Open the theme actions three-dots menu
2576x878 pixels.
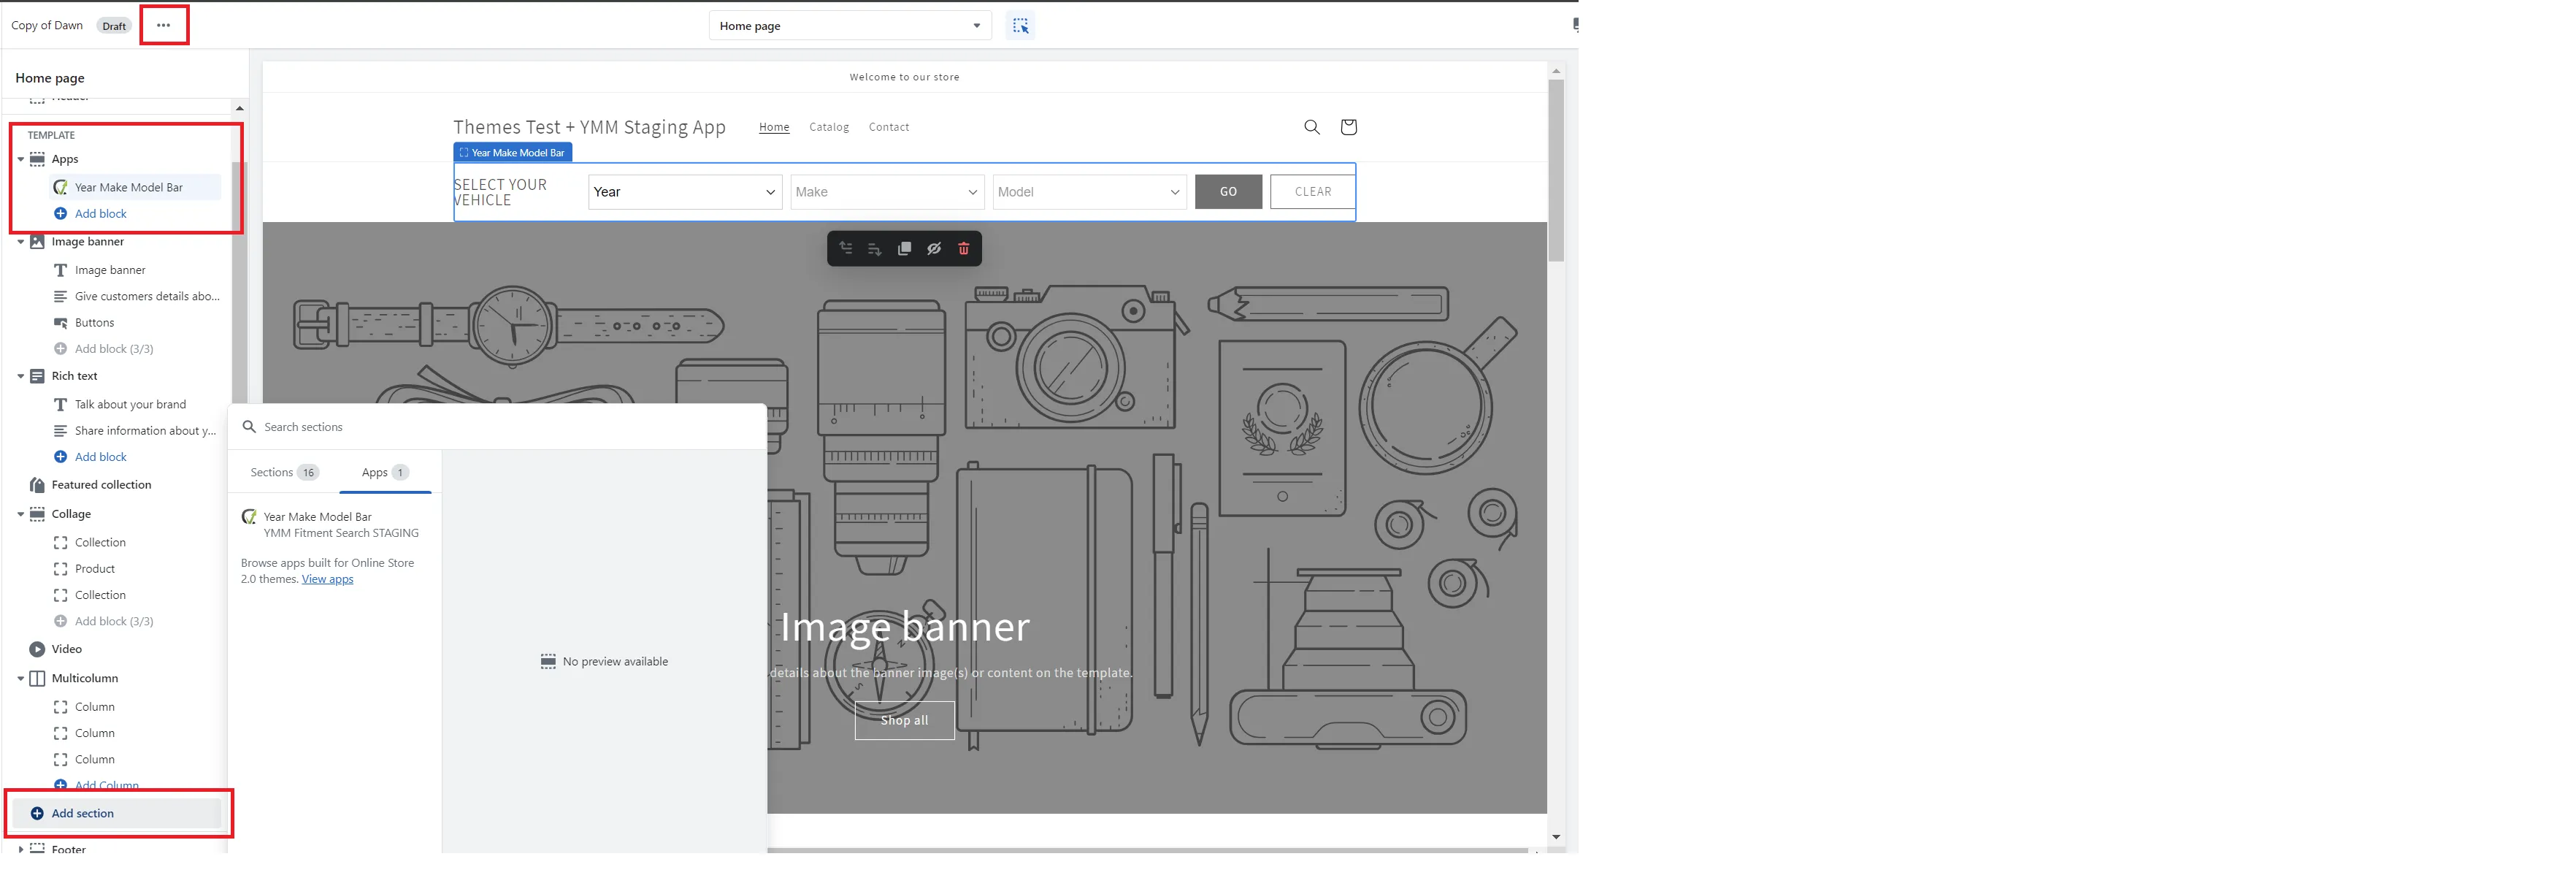pyautogui.click(x=163, y=25)
